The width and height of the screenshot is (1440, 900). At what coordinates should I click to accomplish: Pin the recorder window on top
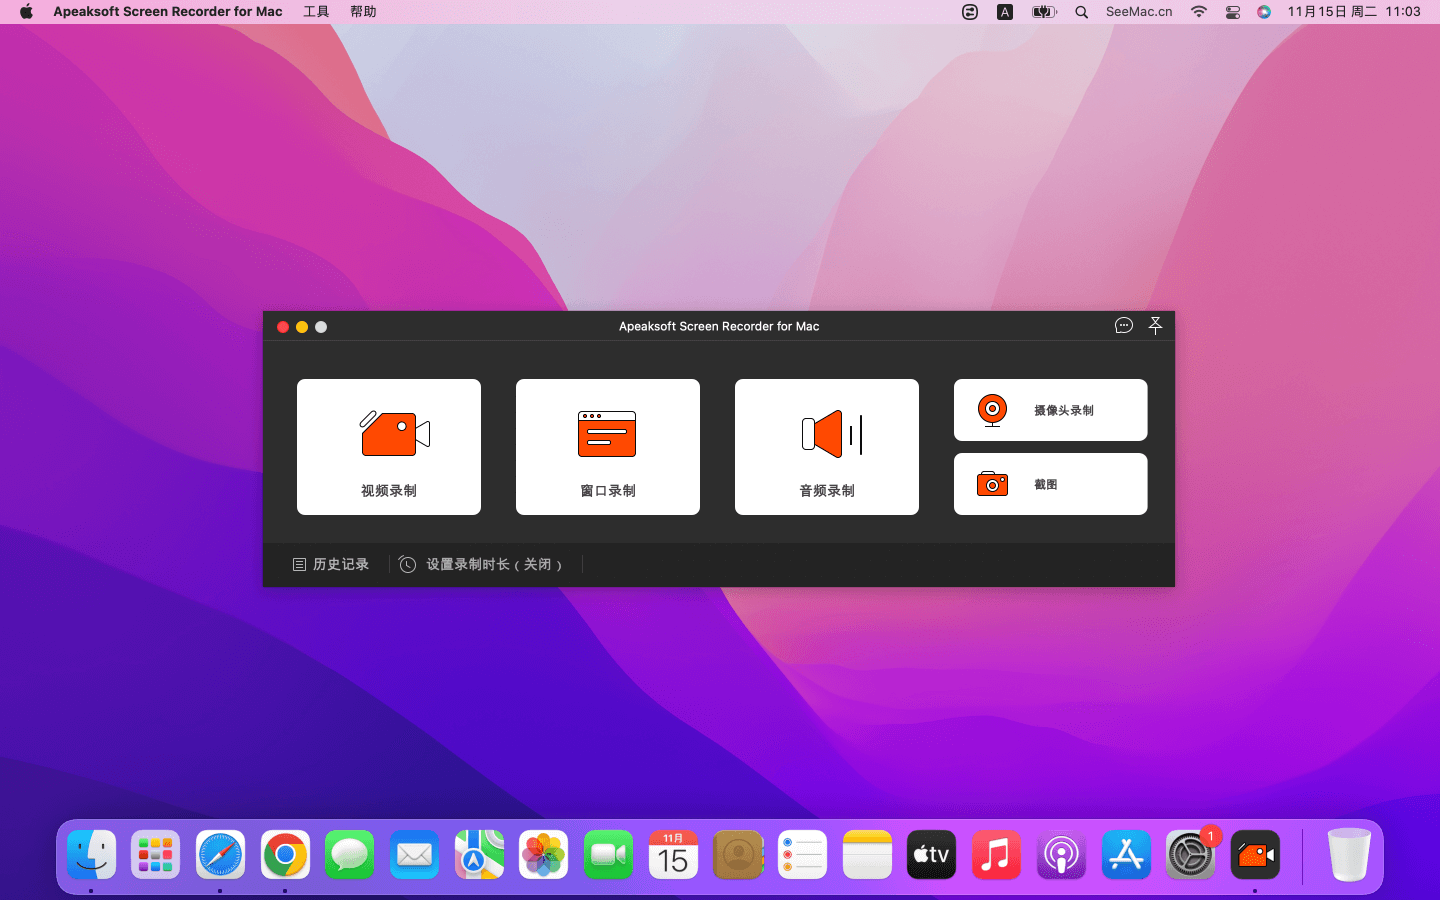[x=1155, y=326]
